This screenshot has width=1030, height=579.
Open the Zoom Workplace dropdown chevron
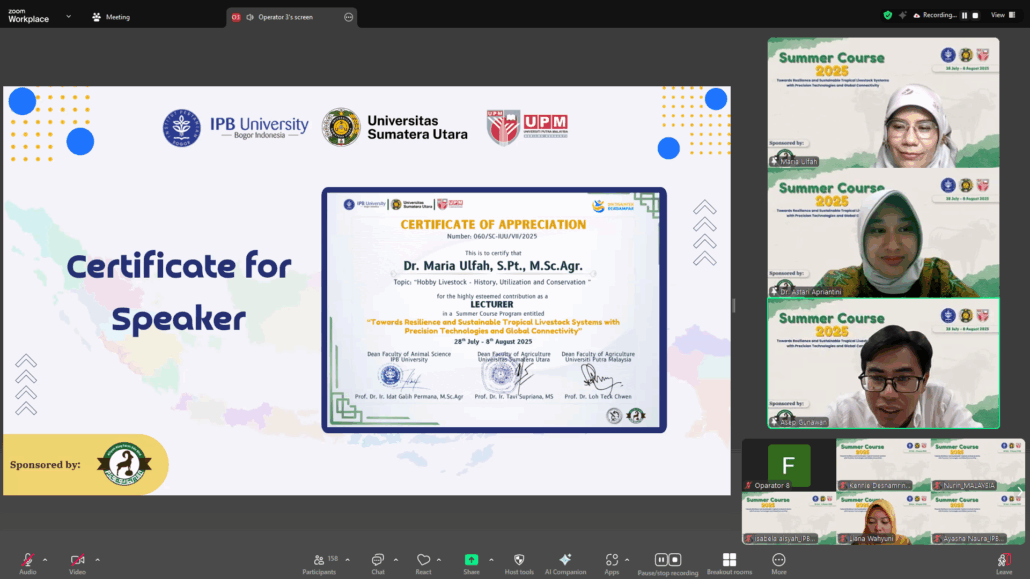coord(68,16)
